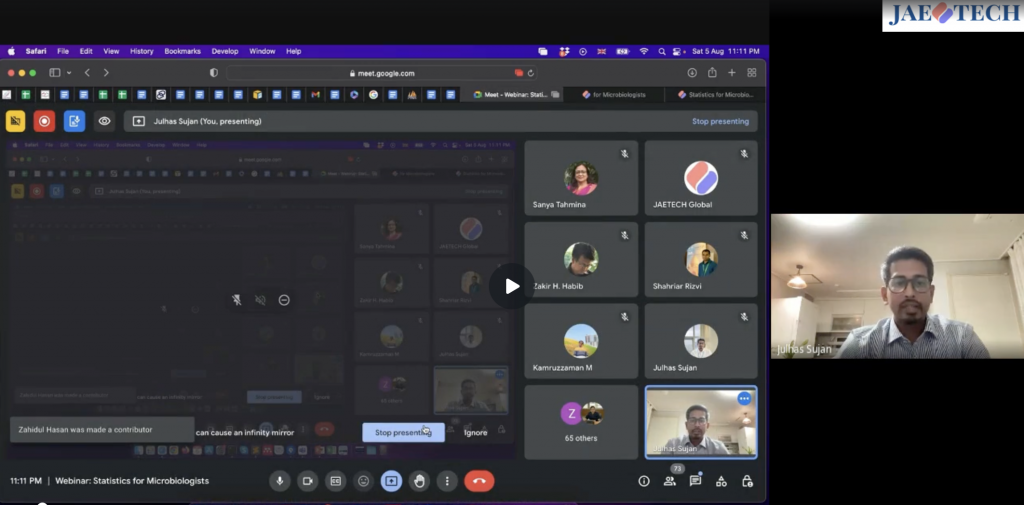Open the Sanya Tahmina participant tile
The height and width of the screenshot is (505, 1024).
[x=581, y=178]
